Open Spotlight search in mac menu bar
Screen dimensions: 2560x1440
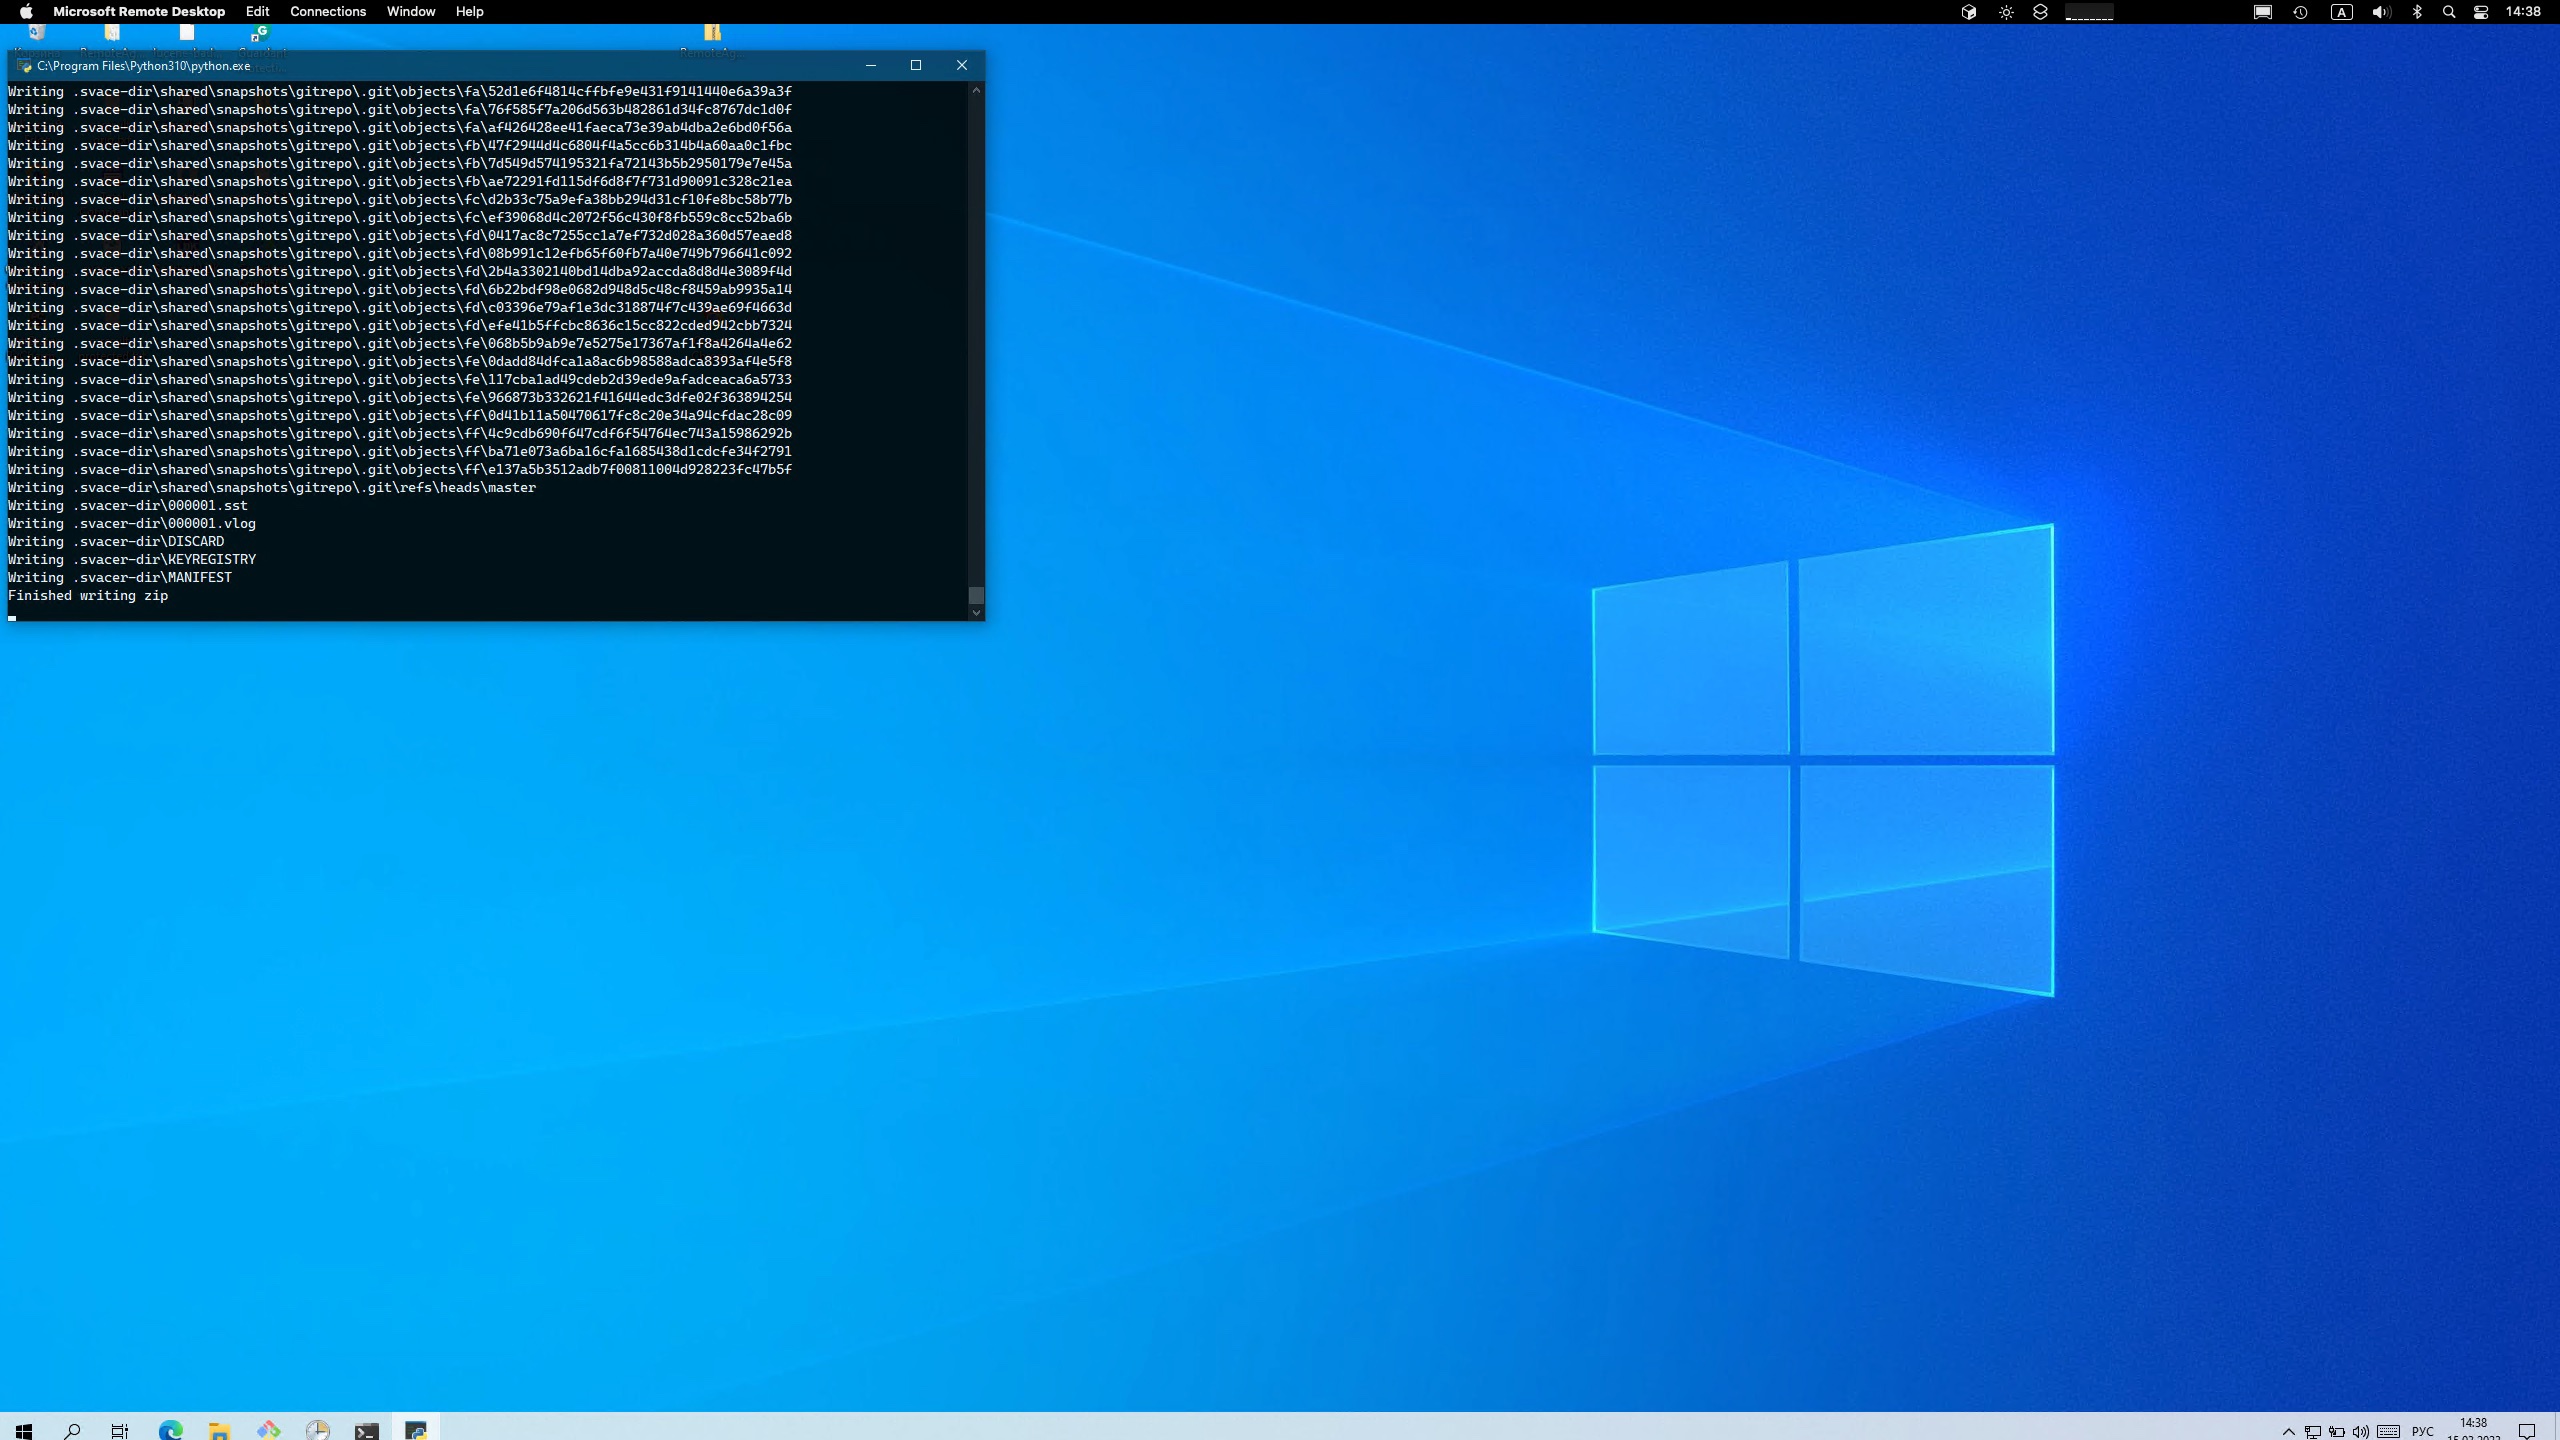[x=2449, y=12]
